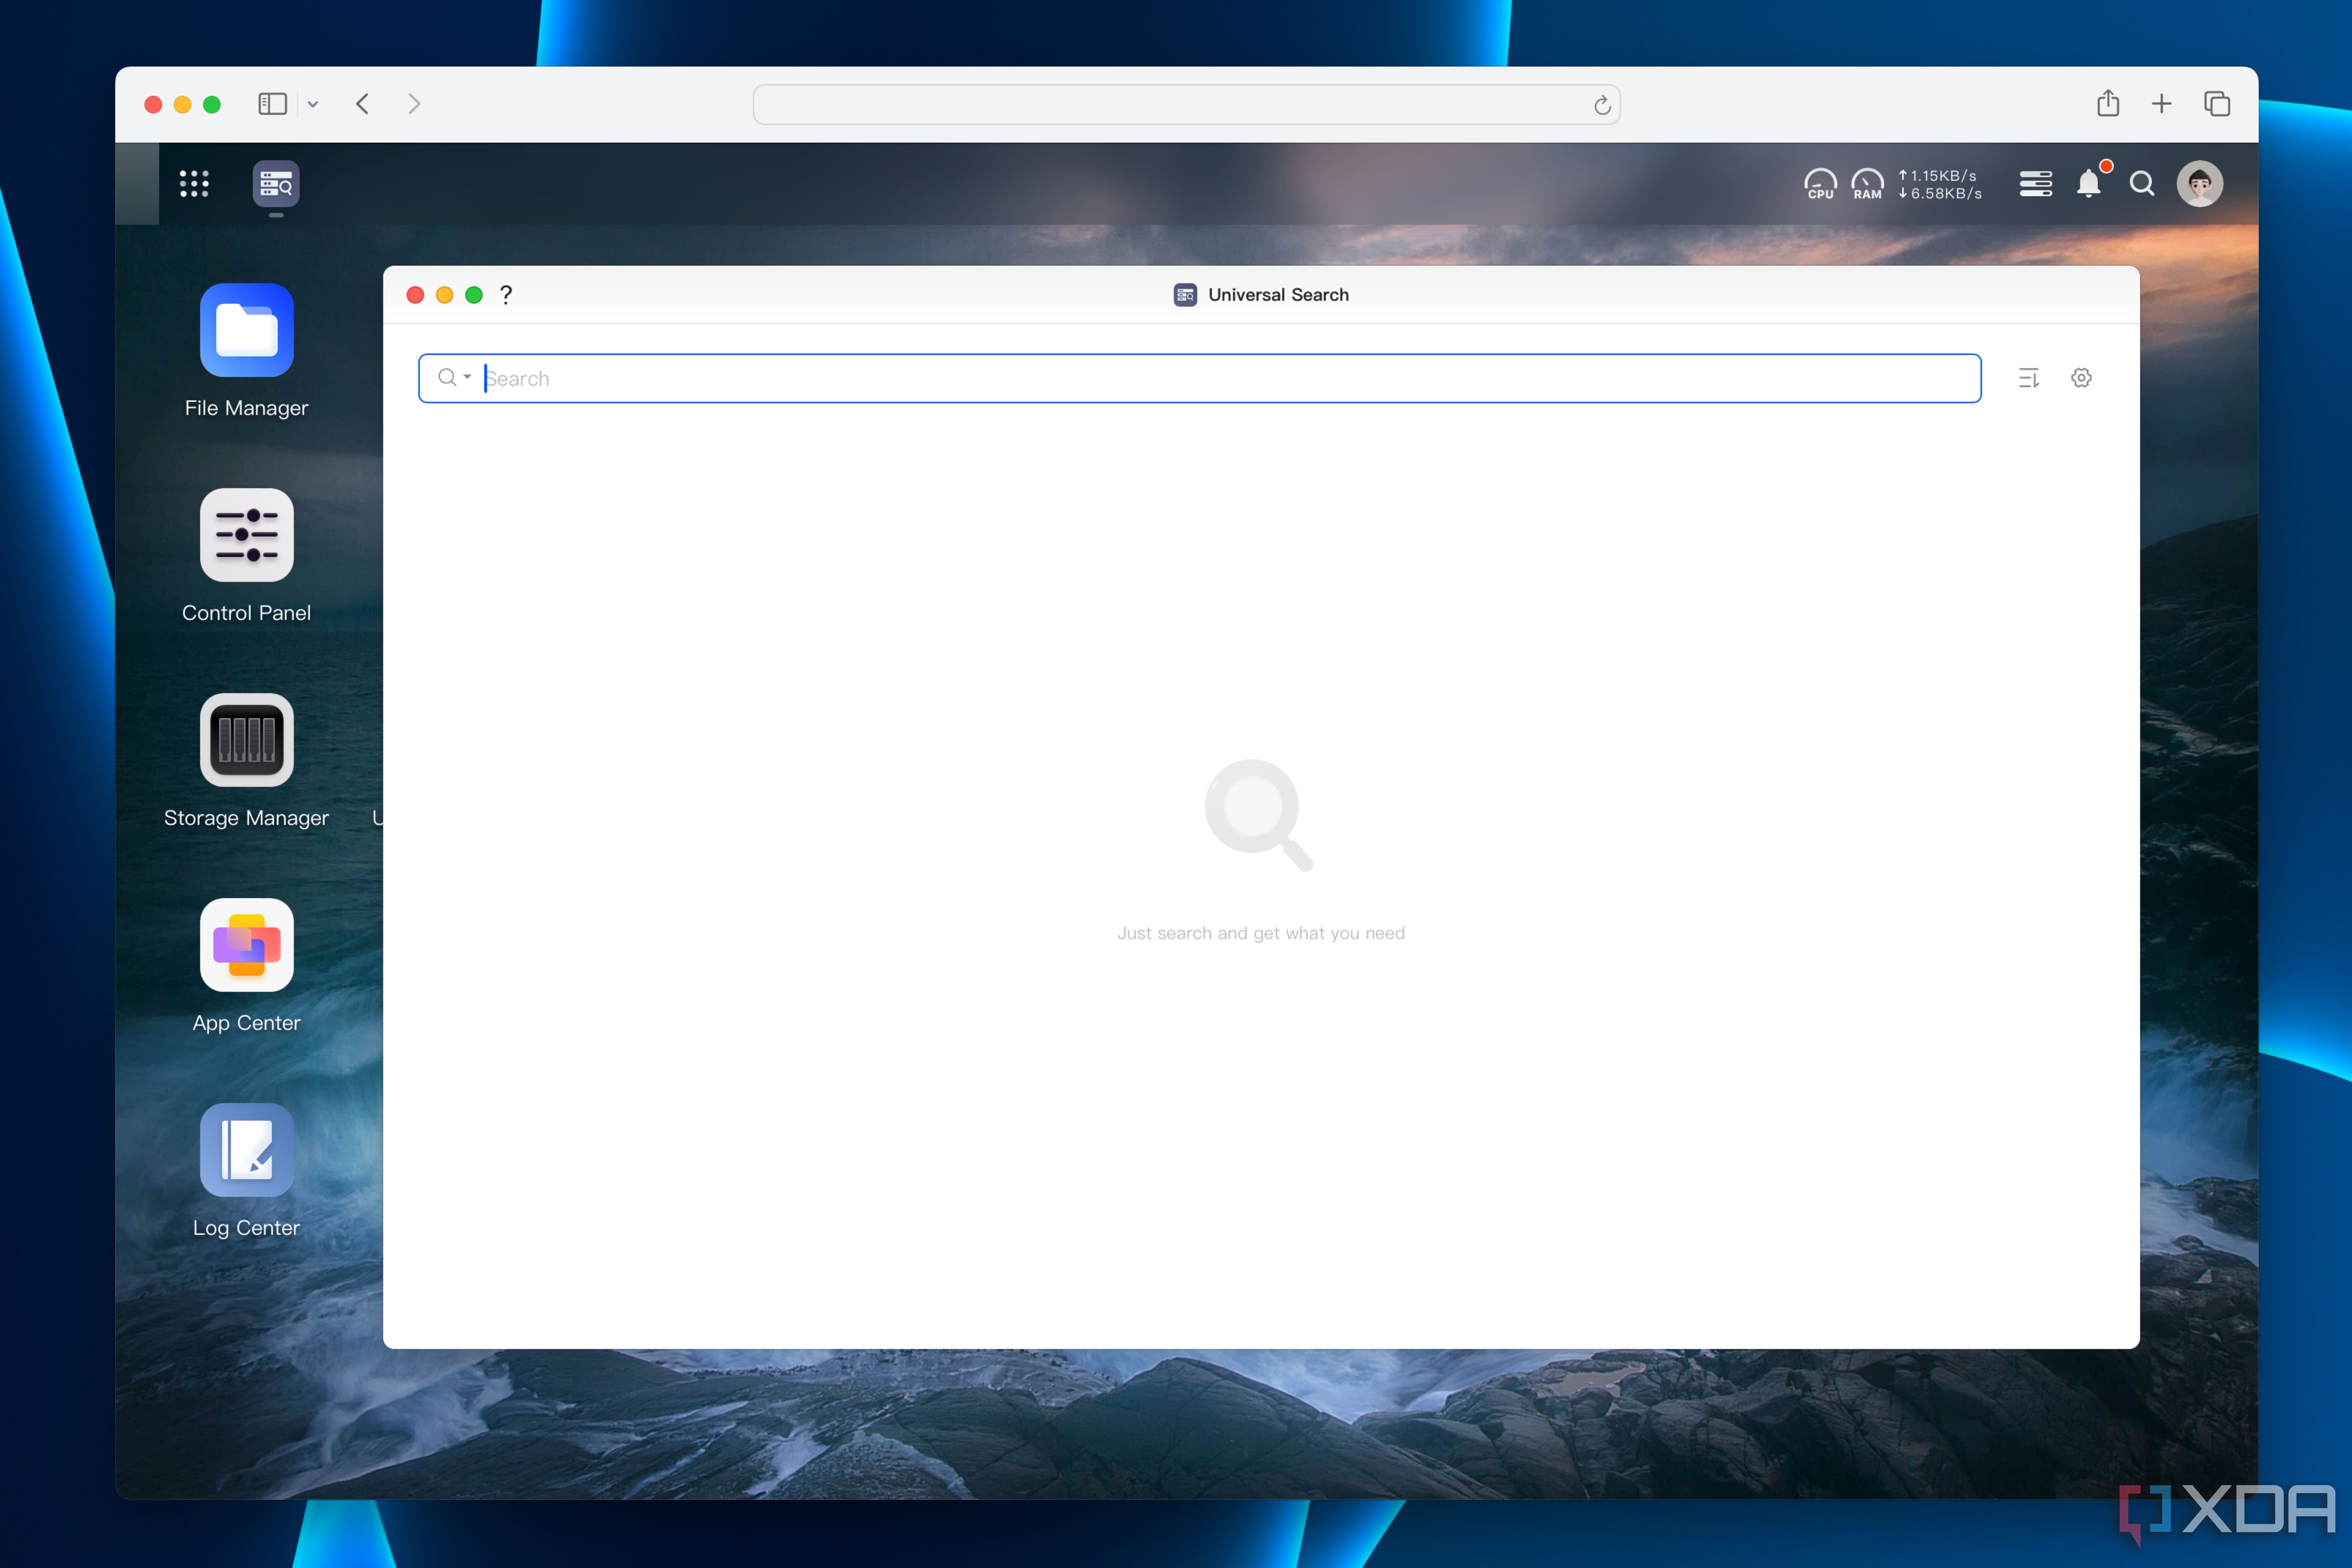Focus the Universal Search text field
The width and height of the screenshot is (2352, 1568).
[x=1199, y=378]
